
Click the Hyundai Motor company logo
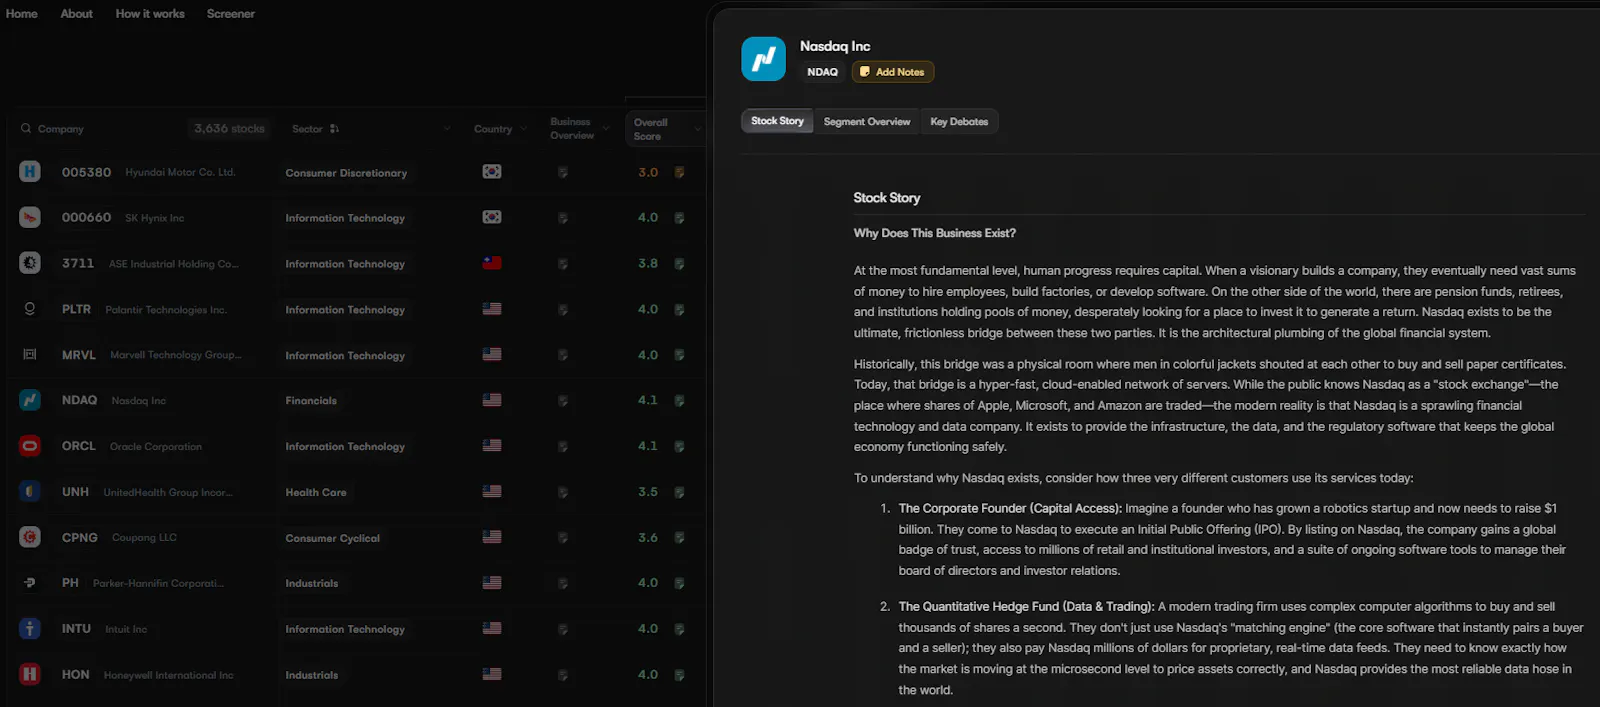tap(30, 172)
